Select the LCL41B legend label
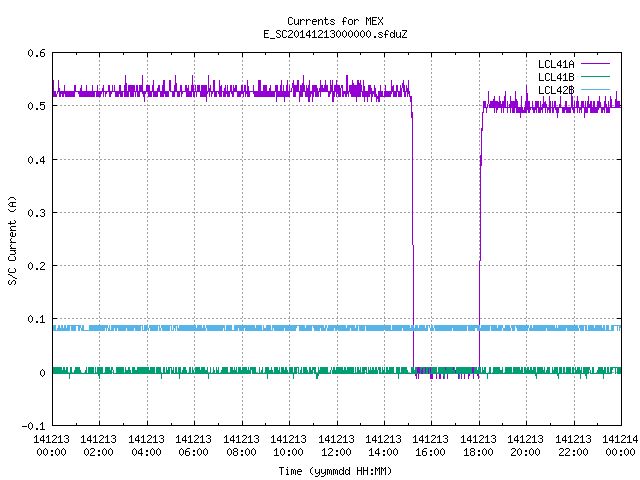Screen dimensions: 640x480 (556, 77)
